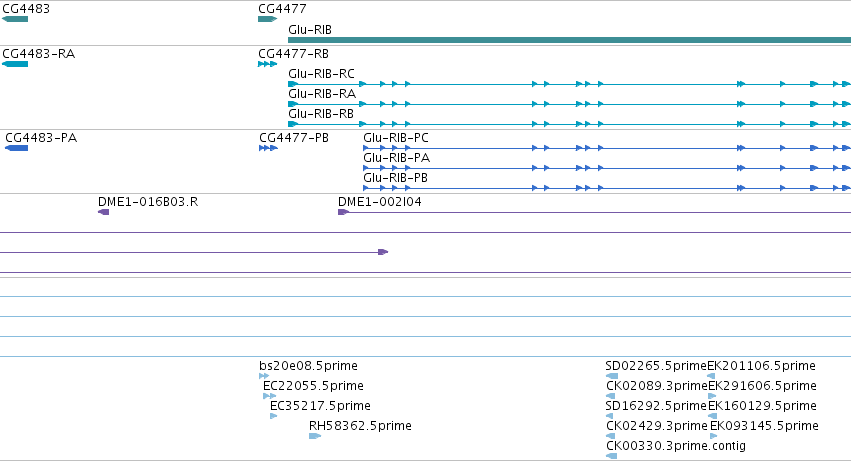Viewport: 851px width, 461px height.
Task: Click the EC22055.5prime EST label
Action: point(313,386)
